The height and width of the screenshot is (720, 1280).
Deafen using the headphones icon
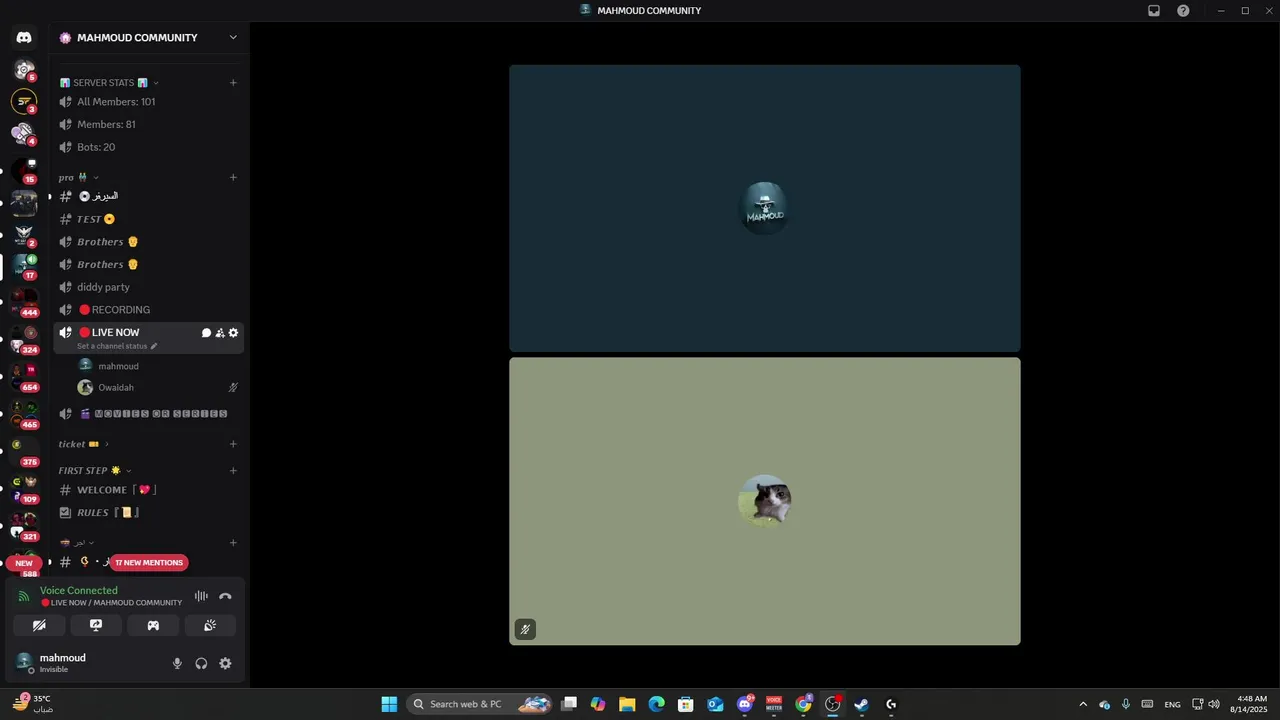click(x=201, y=663)
